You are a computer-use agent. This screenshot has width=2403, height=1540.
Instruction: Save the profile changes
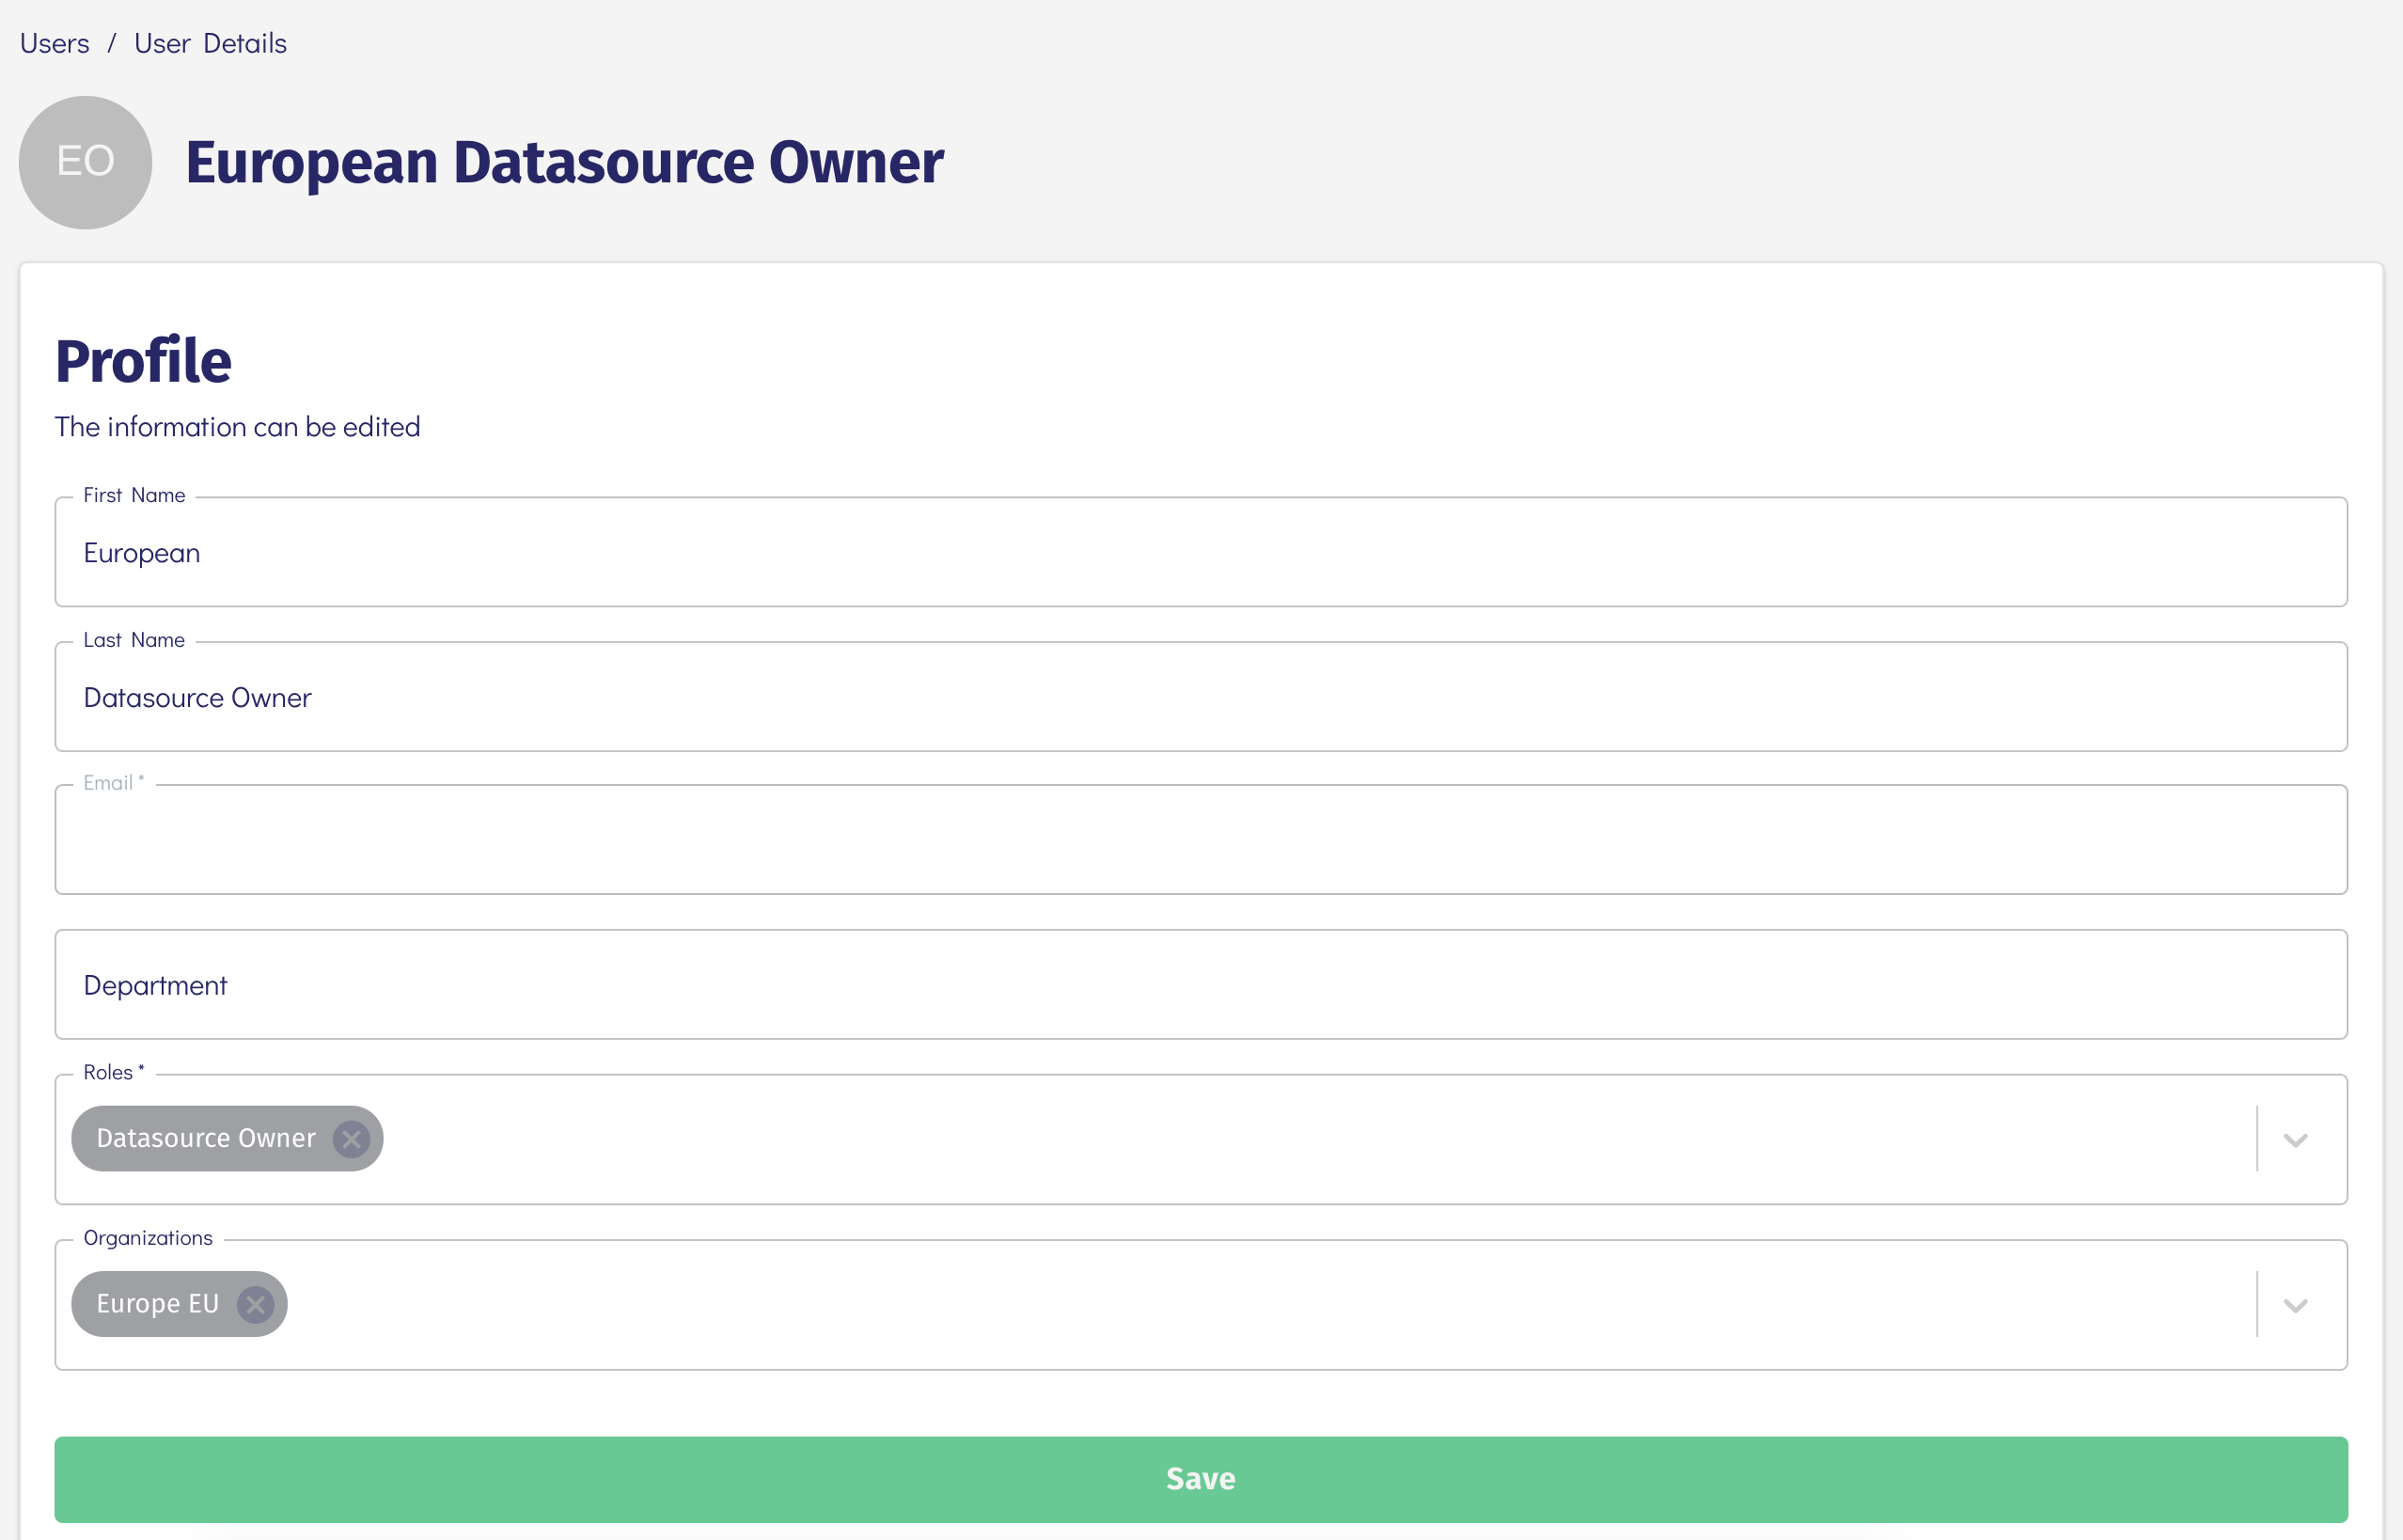point(1200,1479)
